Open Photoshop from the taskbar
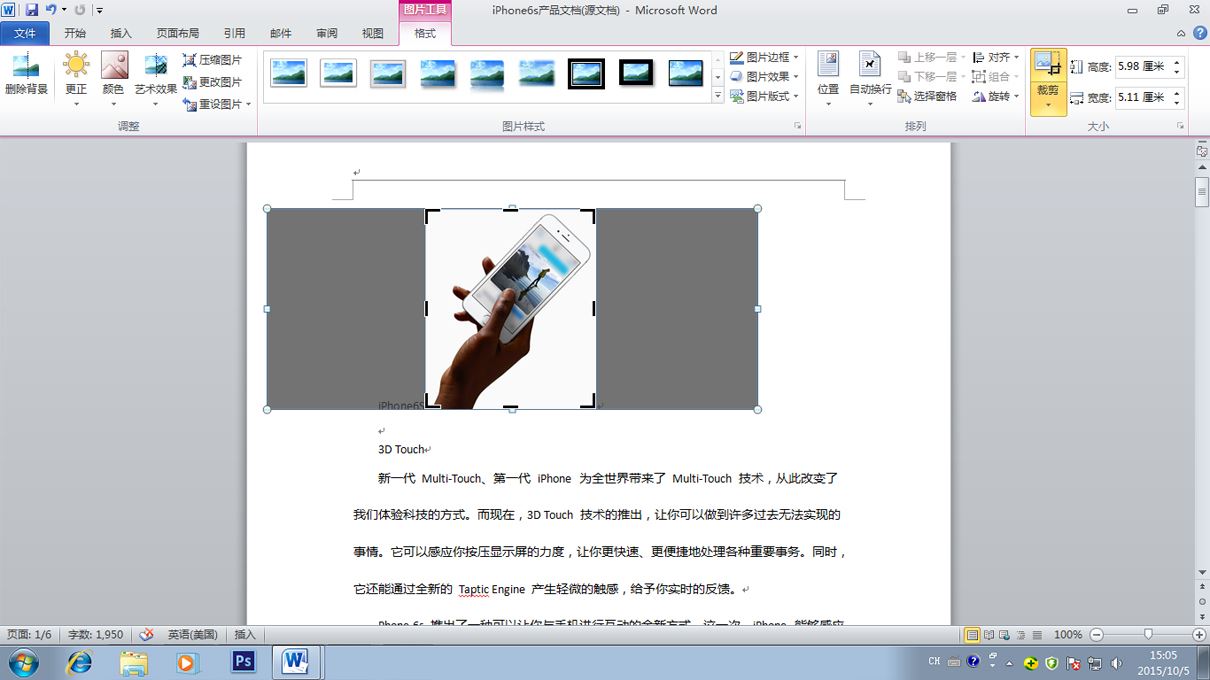 click(x=243, y=662)
